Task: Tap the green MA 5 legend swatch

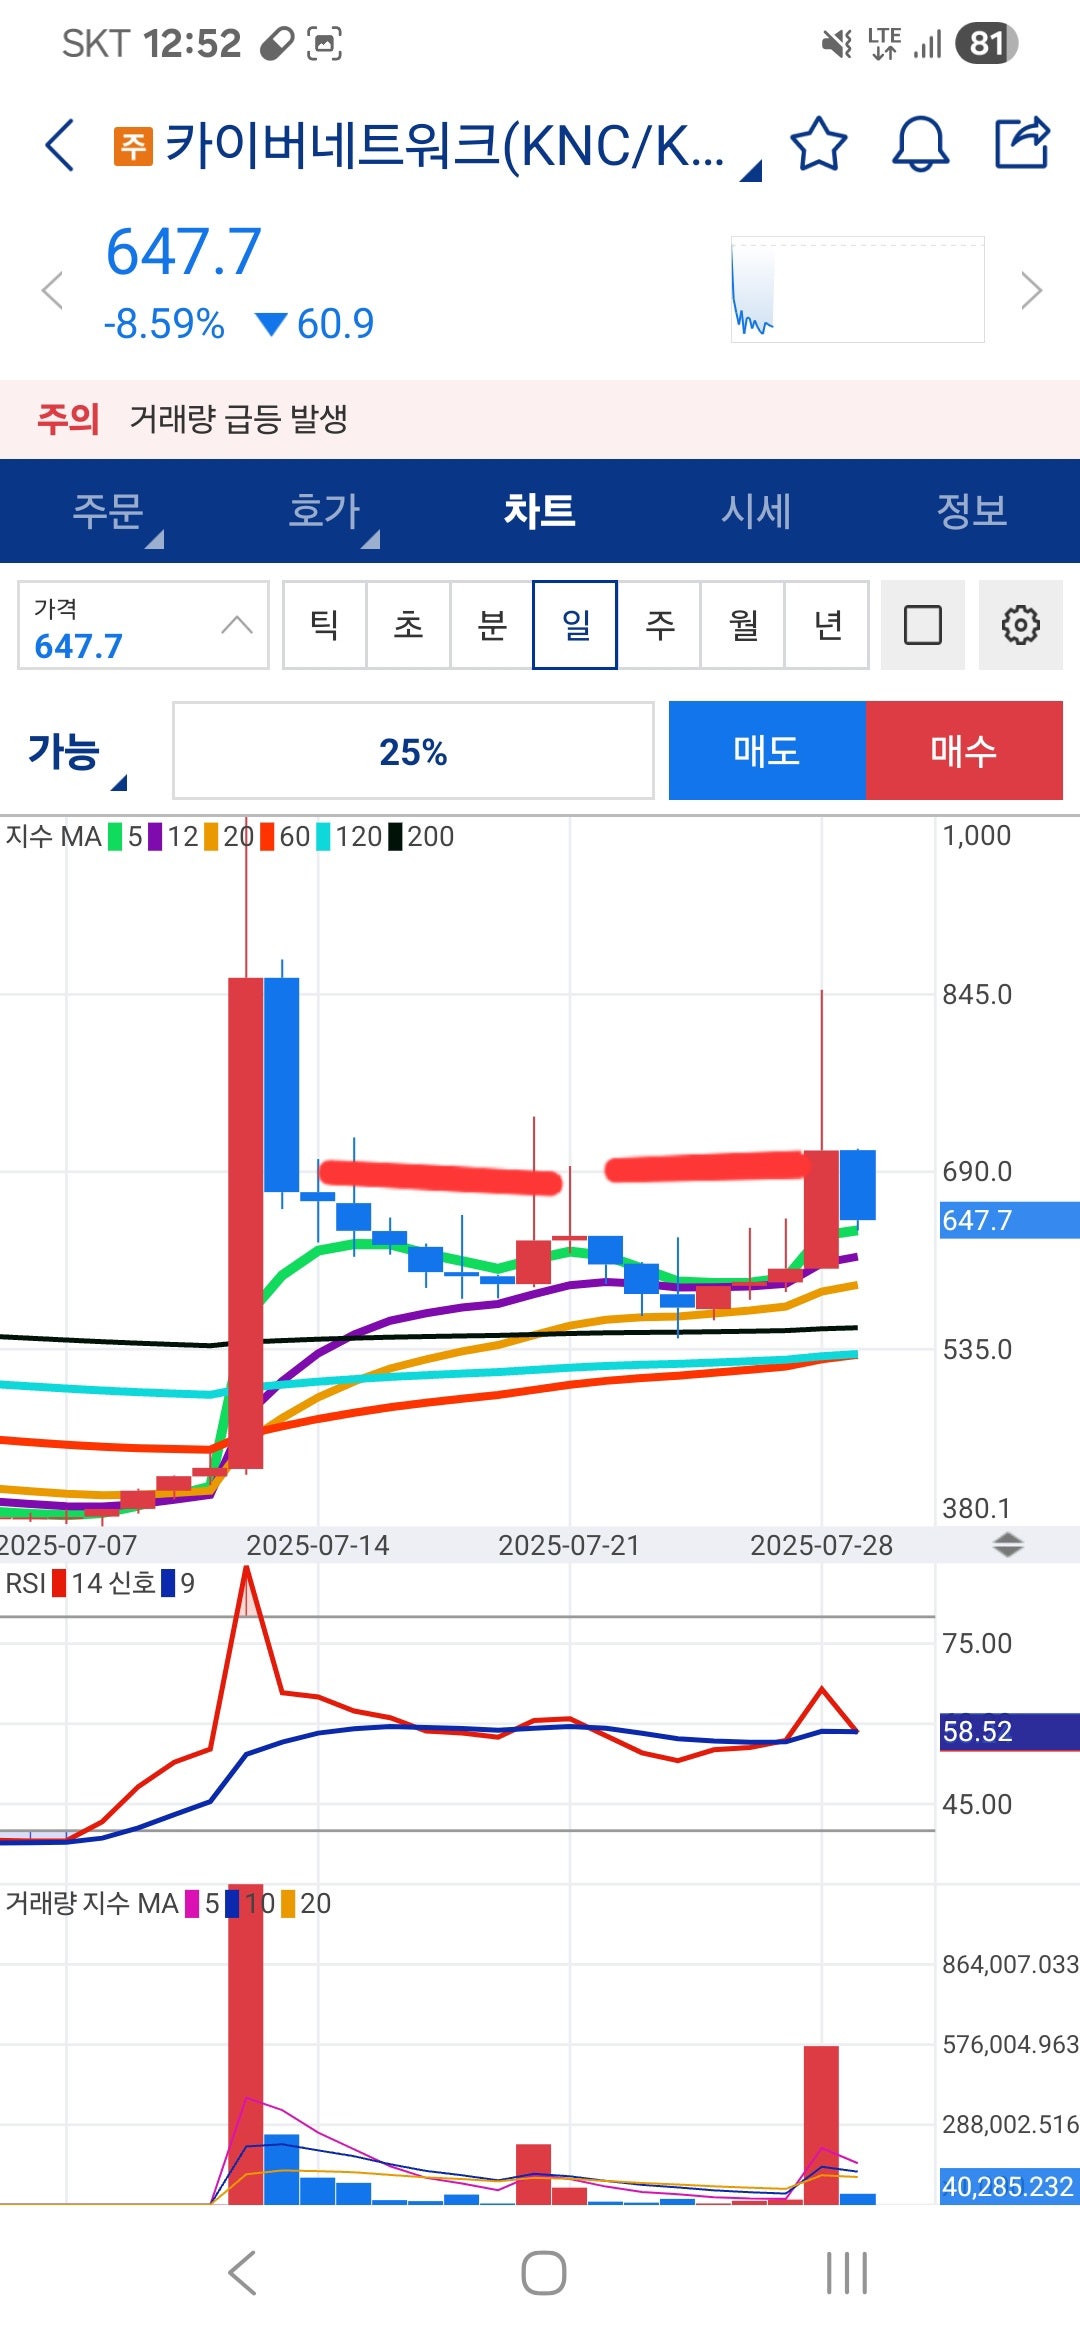Action: pyautogui.click(x=116, y=836)
